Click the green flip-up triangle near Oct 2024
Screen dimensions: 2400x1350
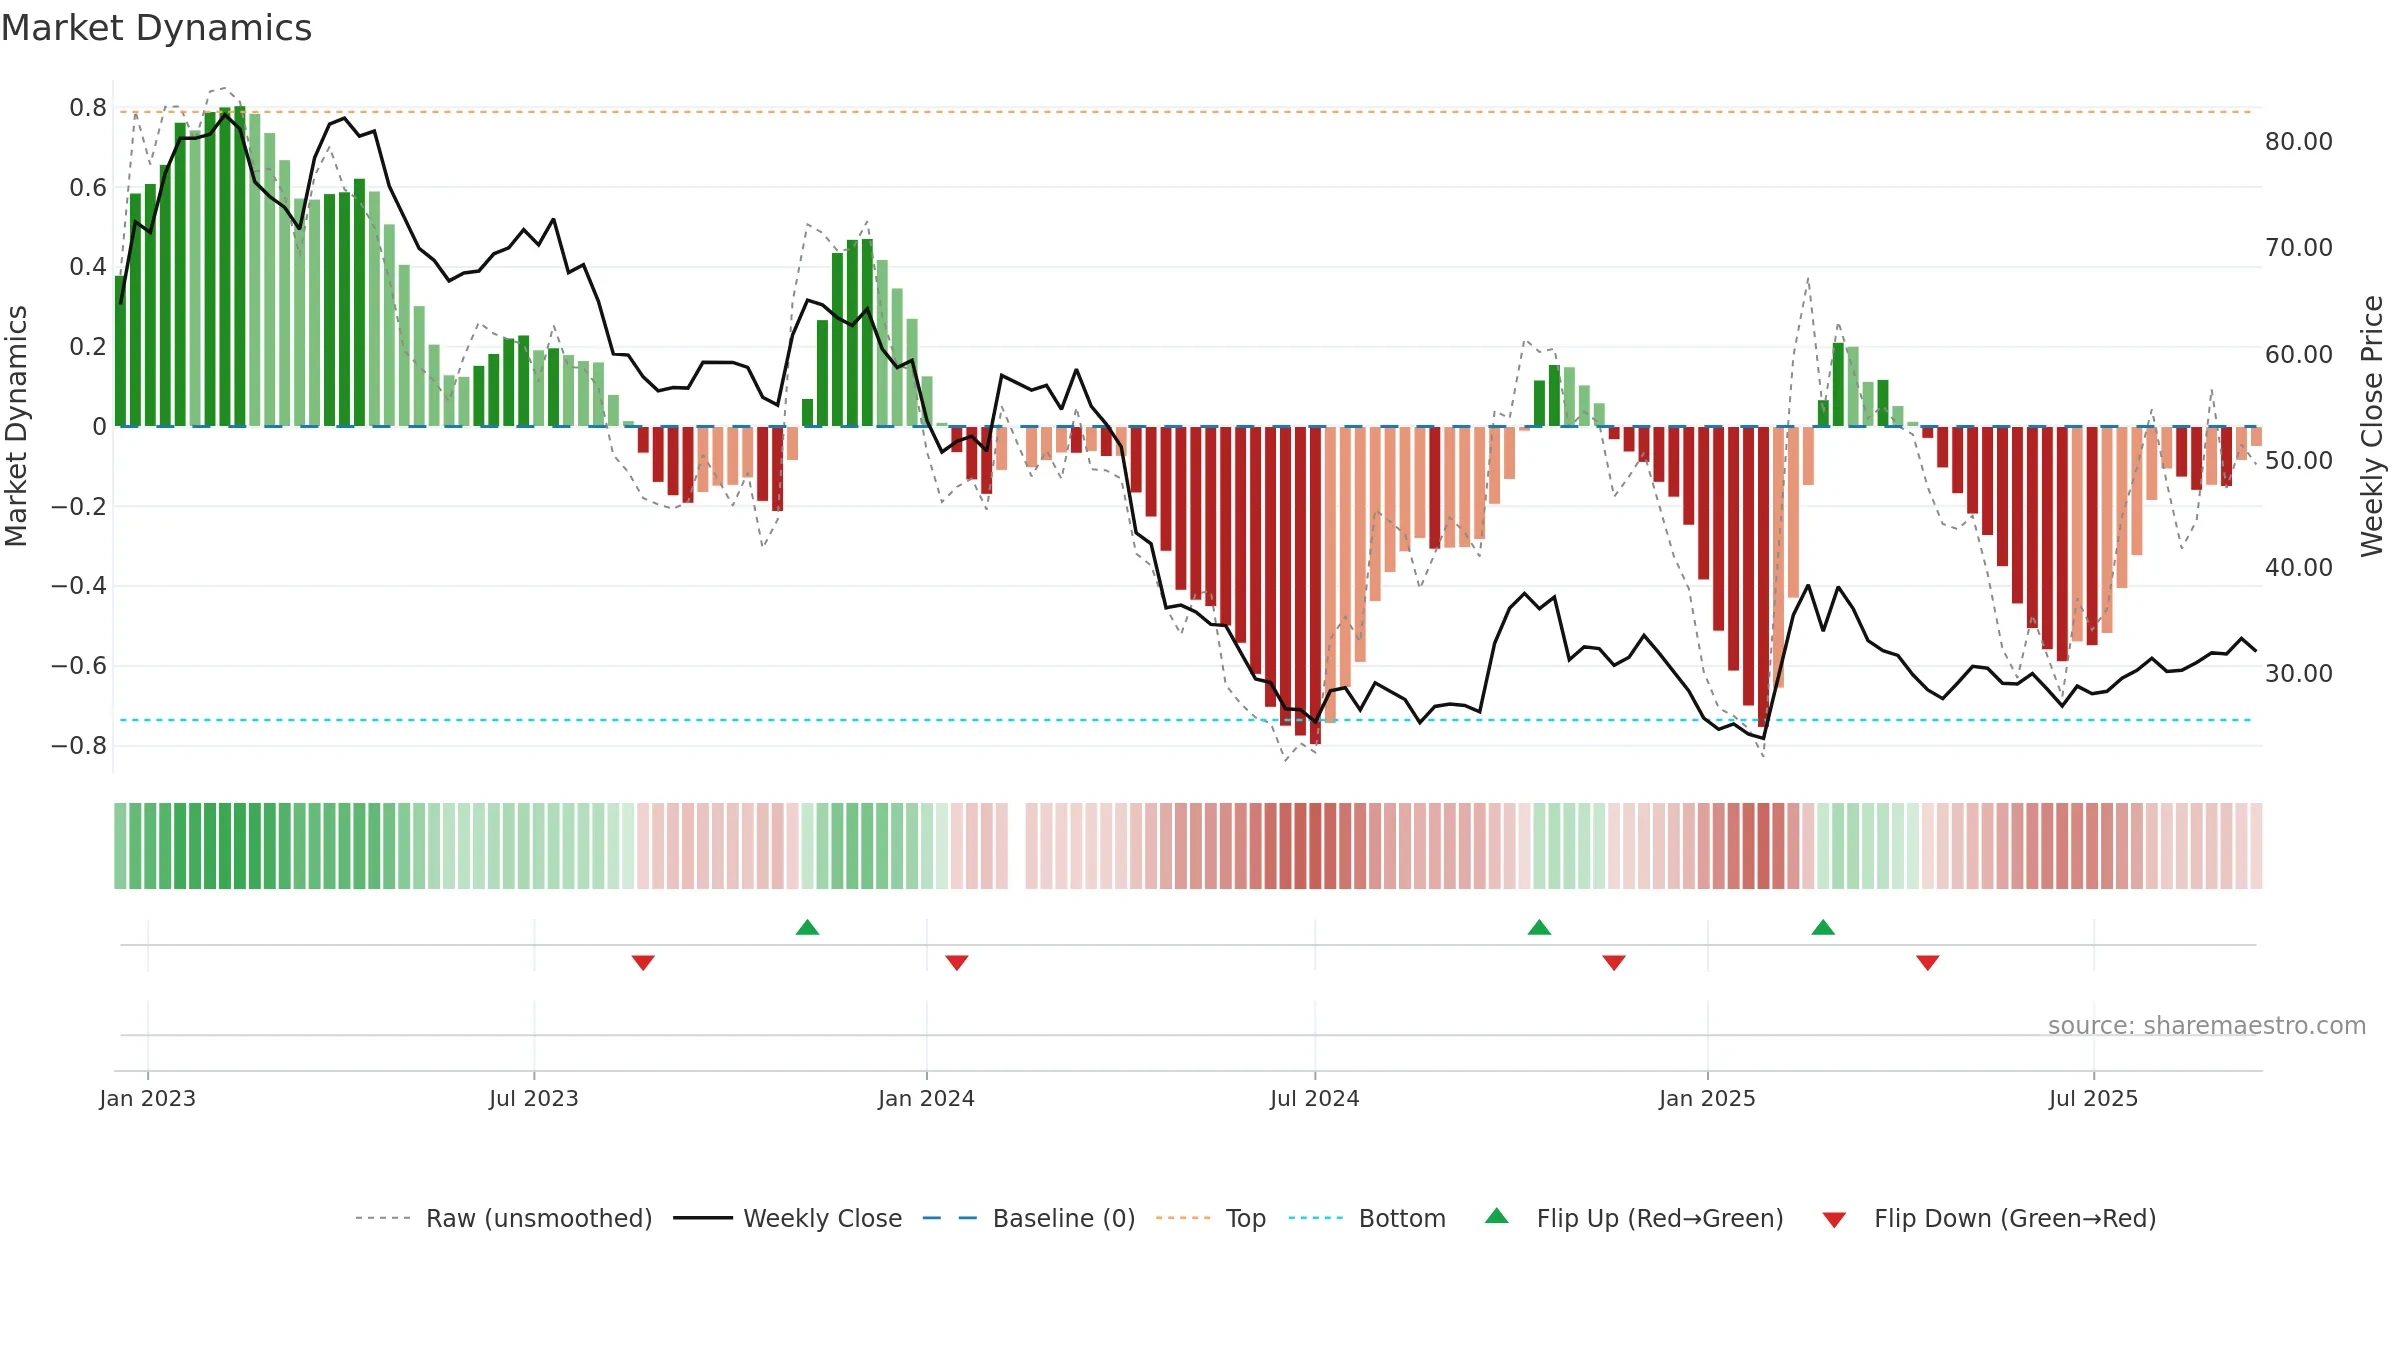(1539, 927)
